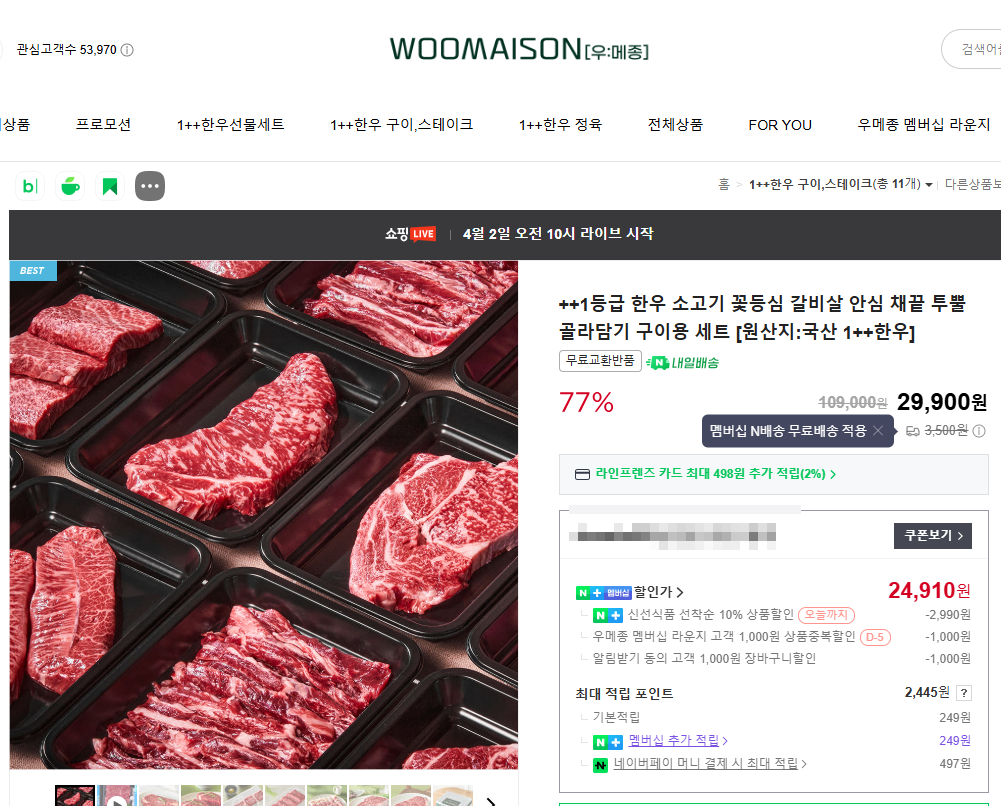Click the search input field at top right
The width and height of the screenshot is (1001, 806).
(x=972, y=49)
